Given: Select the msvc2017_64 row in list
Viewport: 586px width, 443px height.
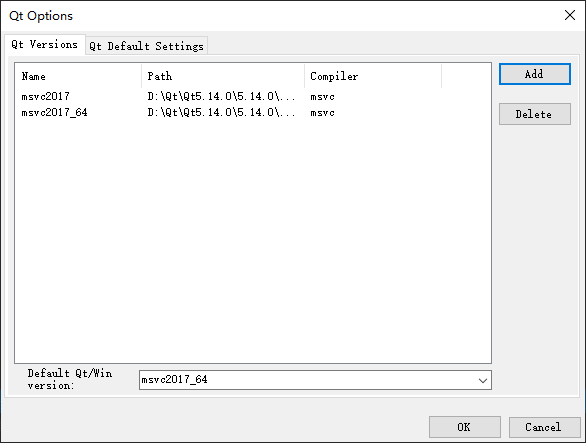Looking at the screenshot, I should click(x=253, y=113).
